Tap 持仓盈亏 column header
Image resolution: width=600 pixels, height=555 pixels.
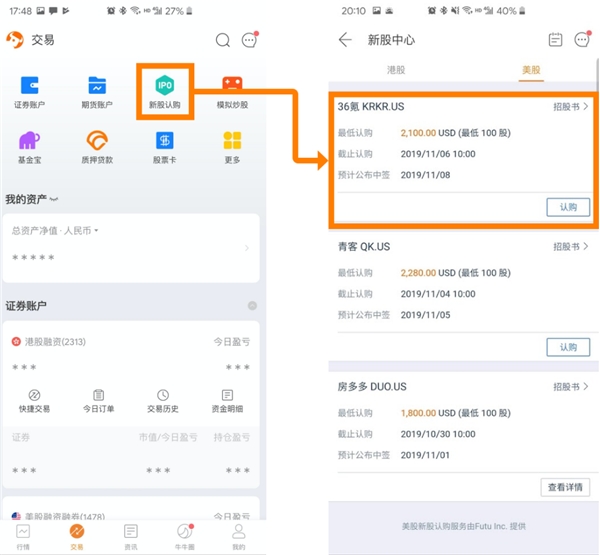click(232, 437)
